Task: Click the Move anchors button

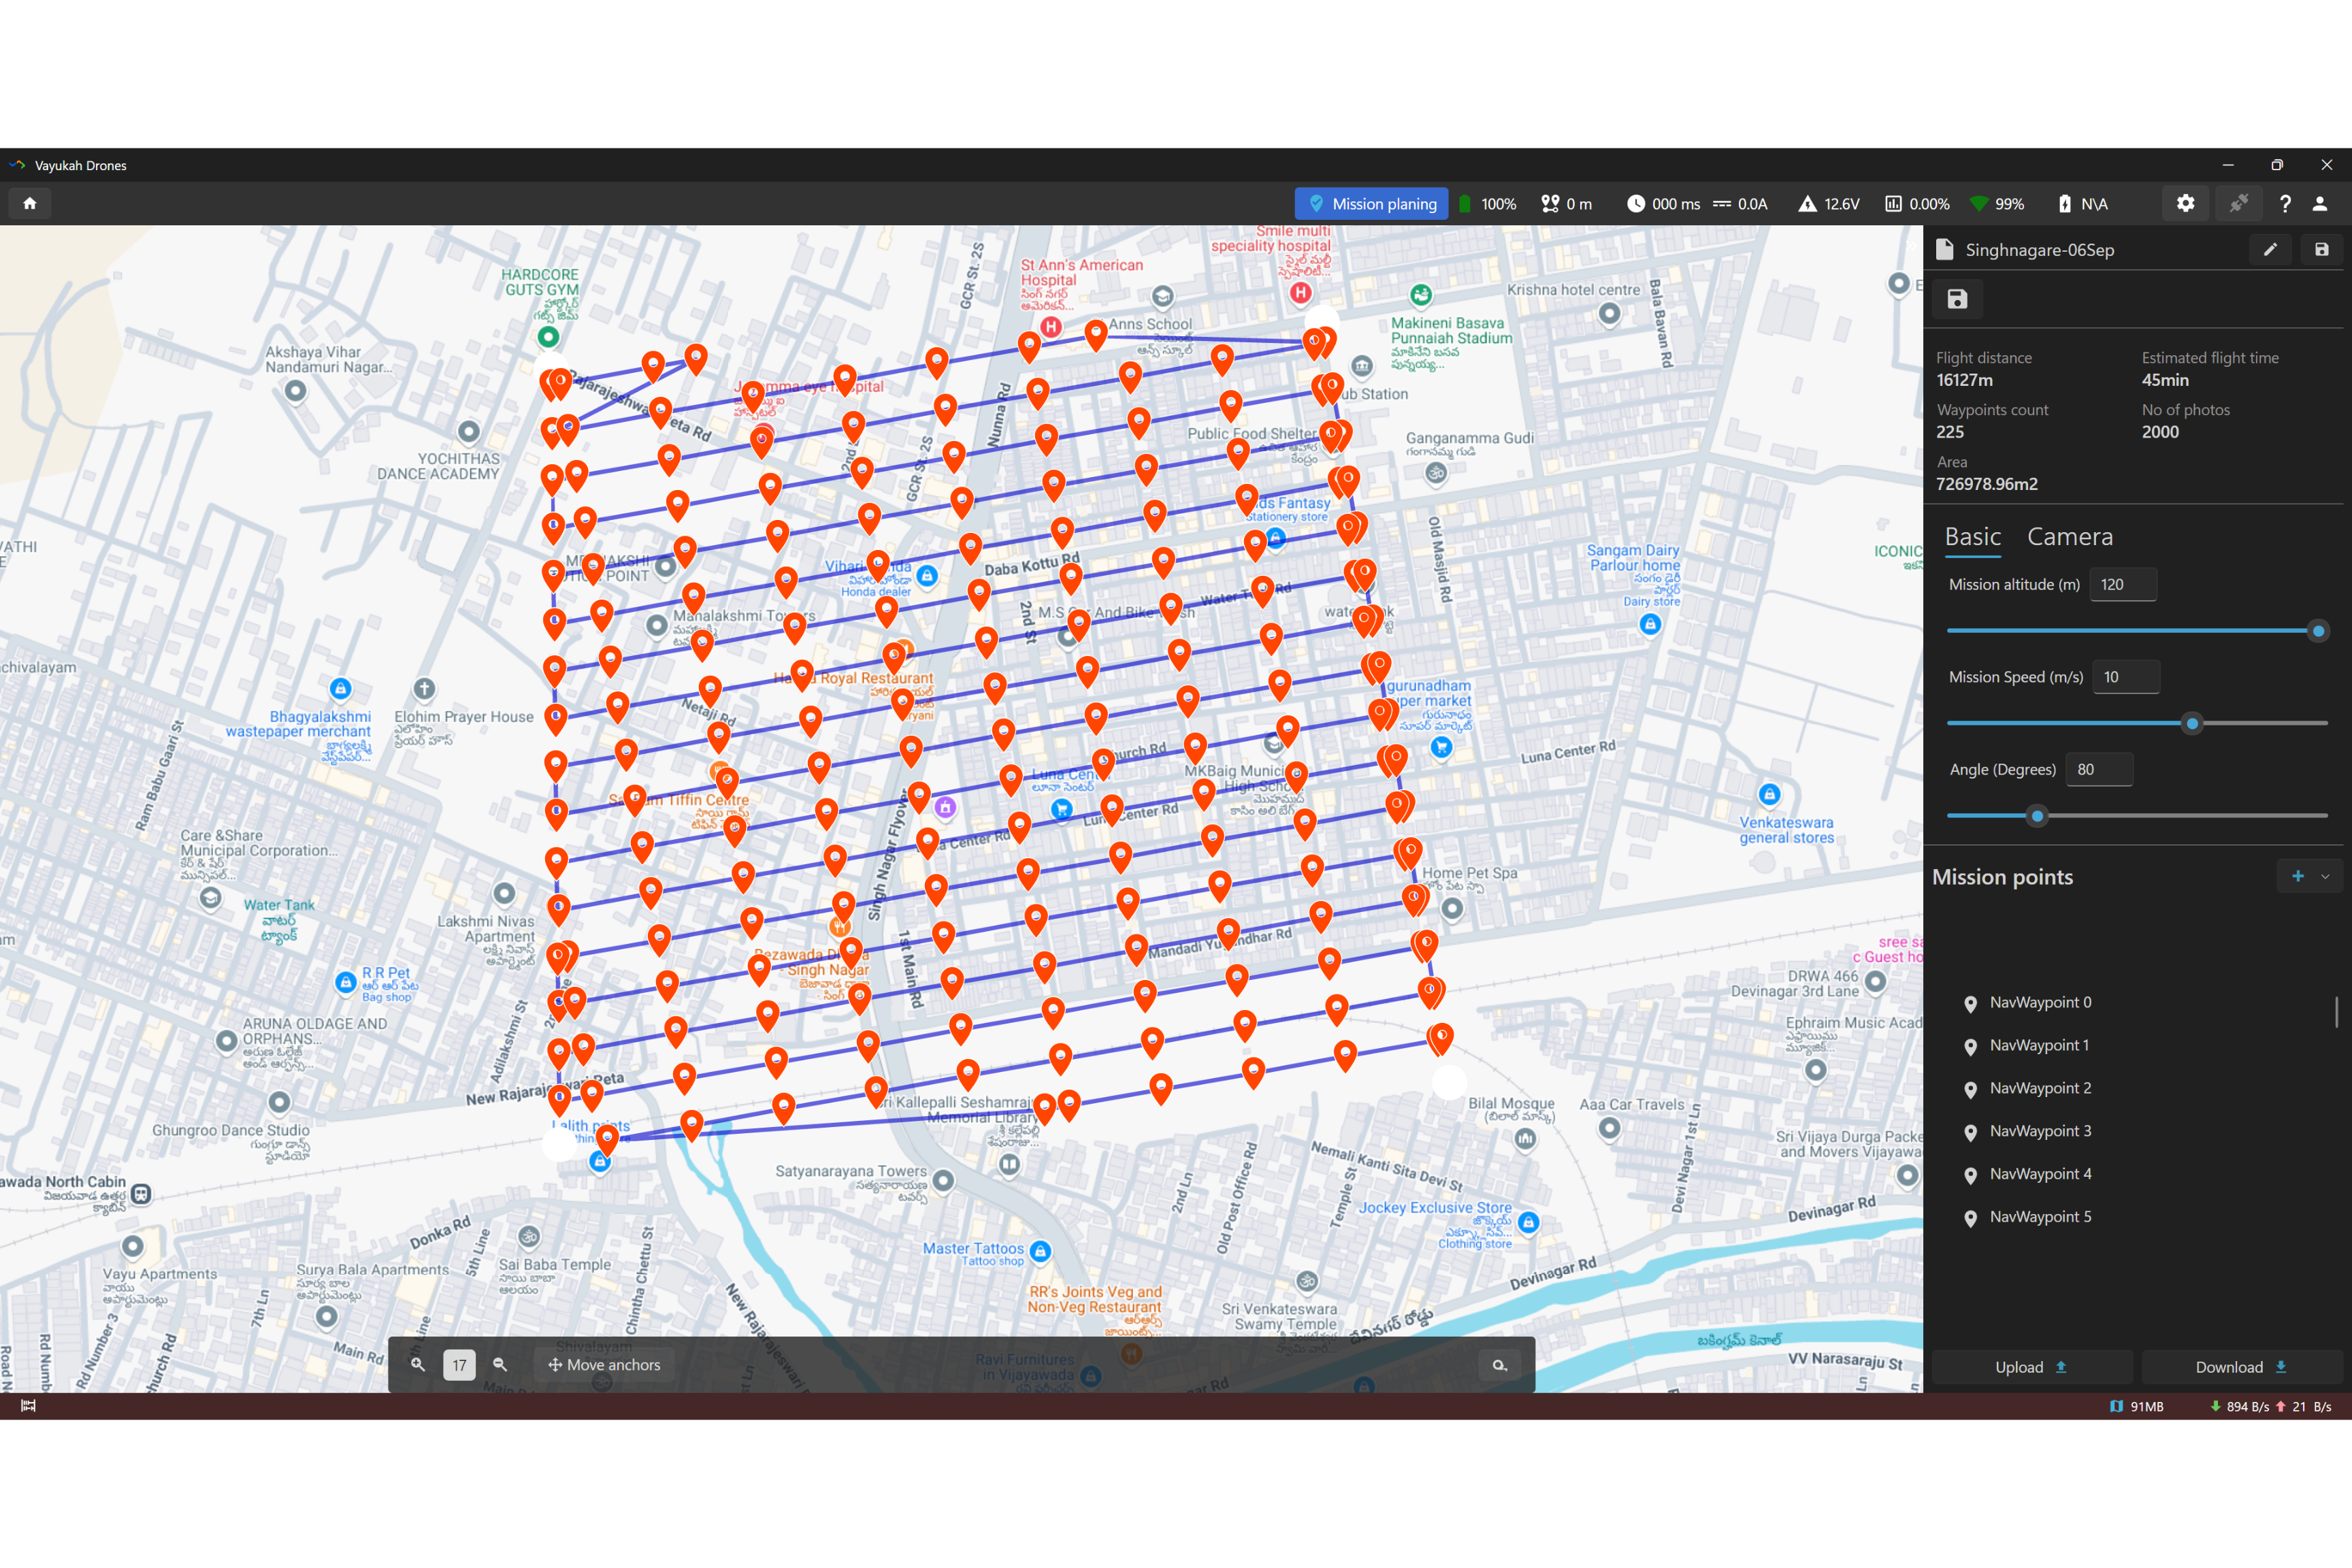Action: (604, 1365)
